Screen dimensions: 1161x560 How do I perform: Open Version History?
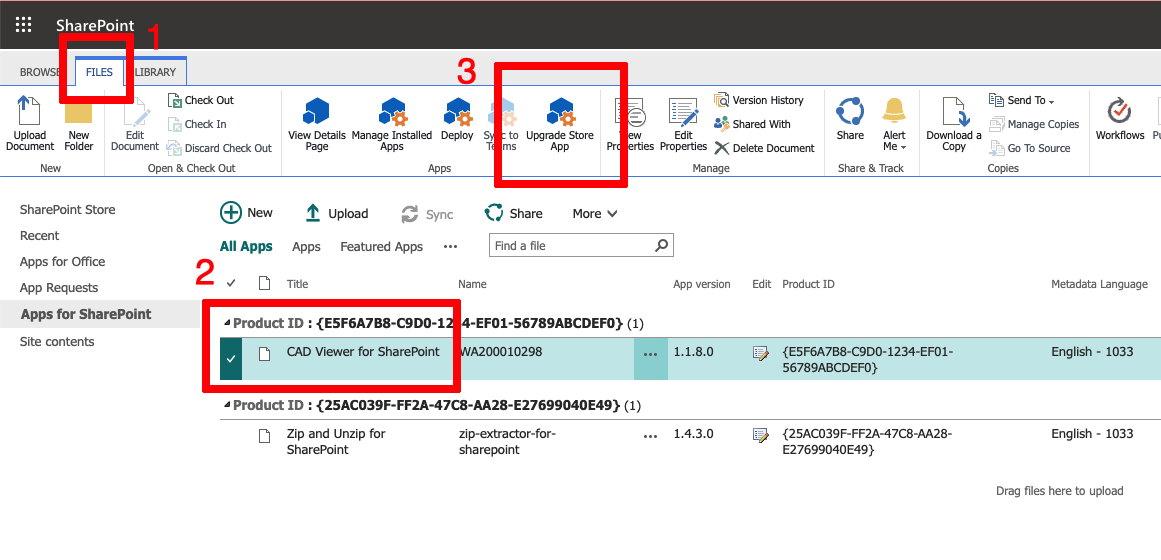759,100
